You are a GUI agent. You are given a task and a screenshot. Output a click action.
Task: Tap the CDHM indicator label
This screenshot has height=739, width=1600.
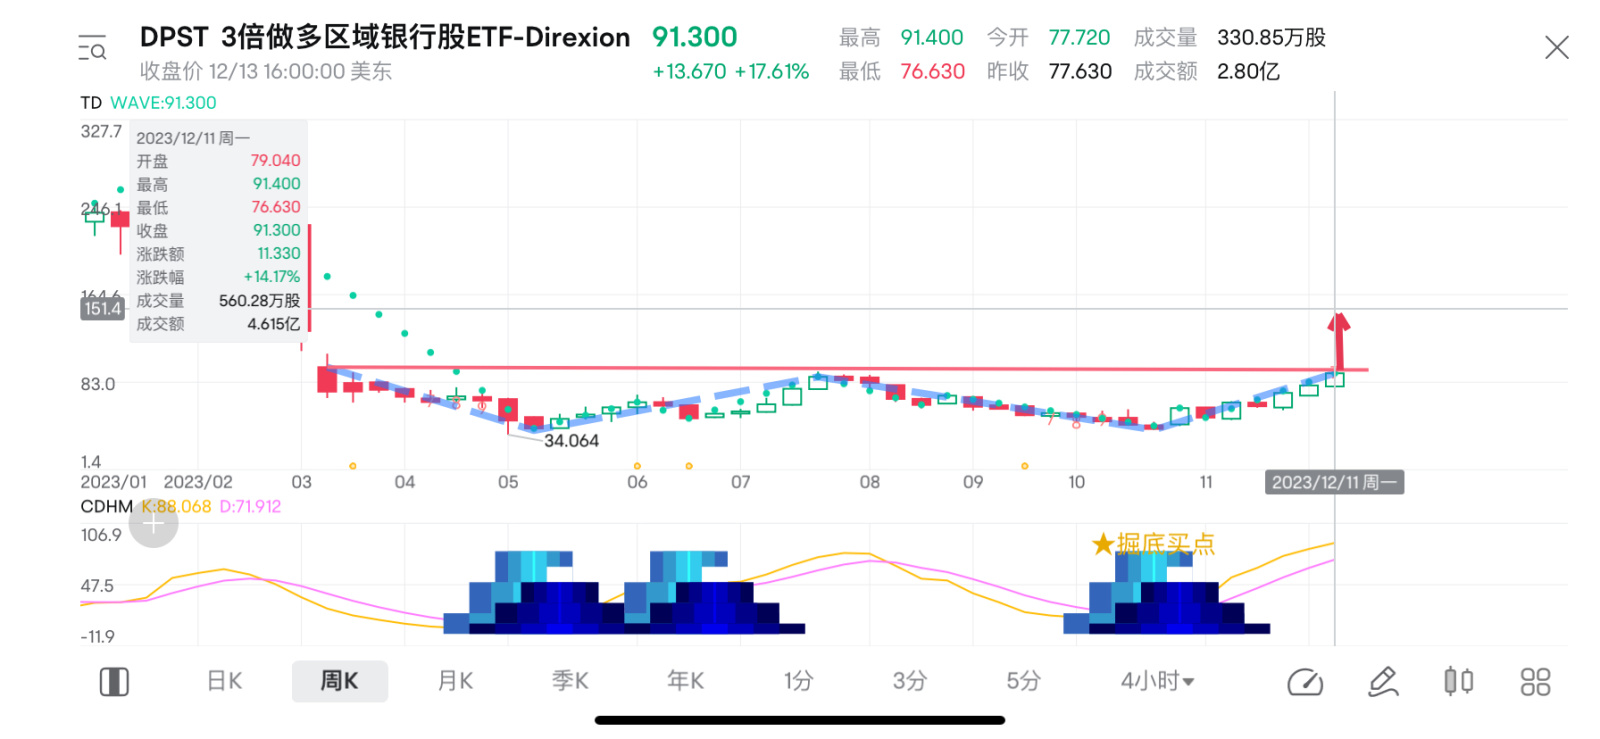(106, 506)
